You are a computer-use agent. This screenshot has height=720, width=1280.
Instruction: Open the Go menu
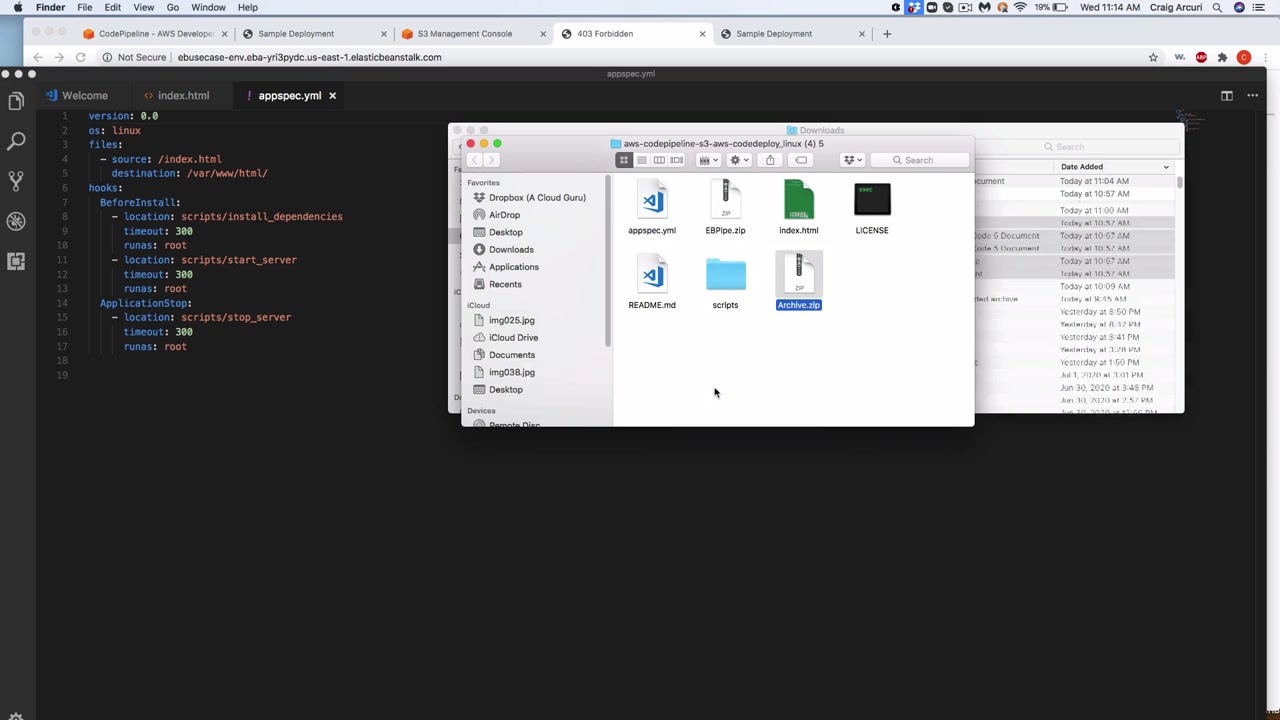(x=173, y=7)
